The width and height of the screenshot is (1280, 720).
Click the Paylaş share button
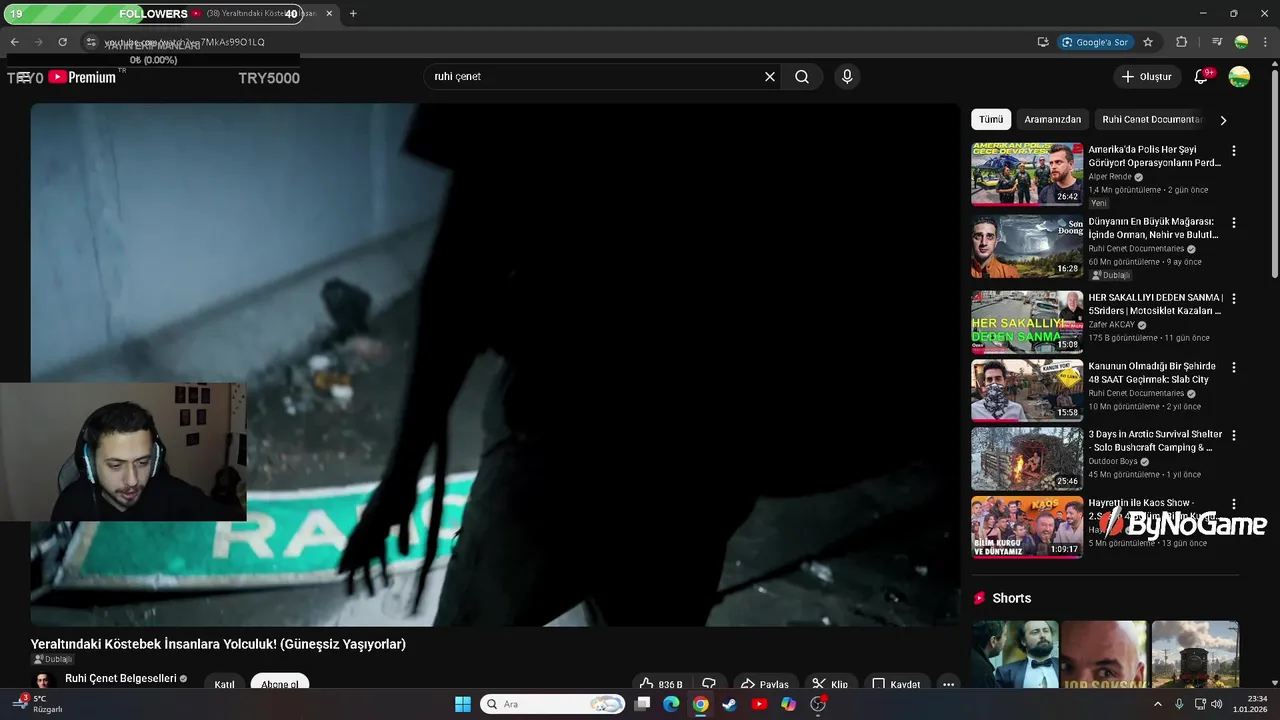point(765,684)
